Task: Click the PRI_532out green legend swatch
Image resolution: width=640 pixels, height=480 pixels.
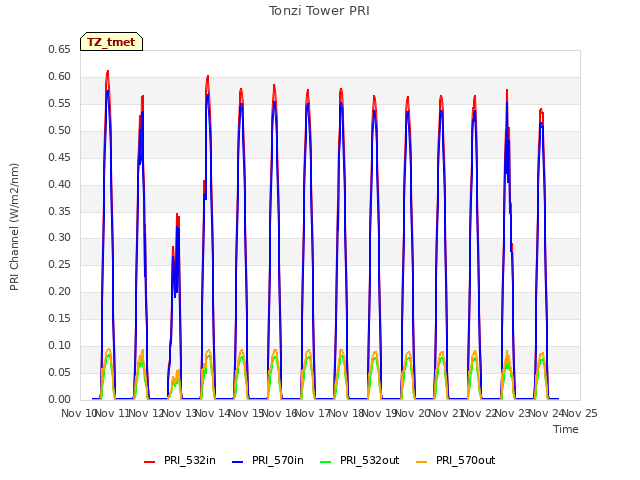Action: point(325,462)
